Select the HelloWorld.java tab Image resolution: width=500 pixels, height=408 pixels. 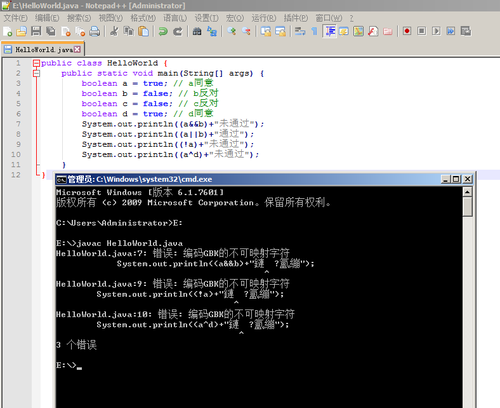[43, 50]
